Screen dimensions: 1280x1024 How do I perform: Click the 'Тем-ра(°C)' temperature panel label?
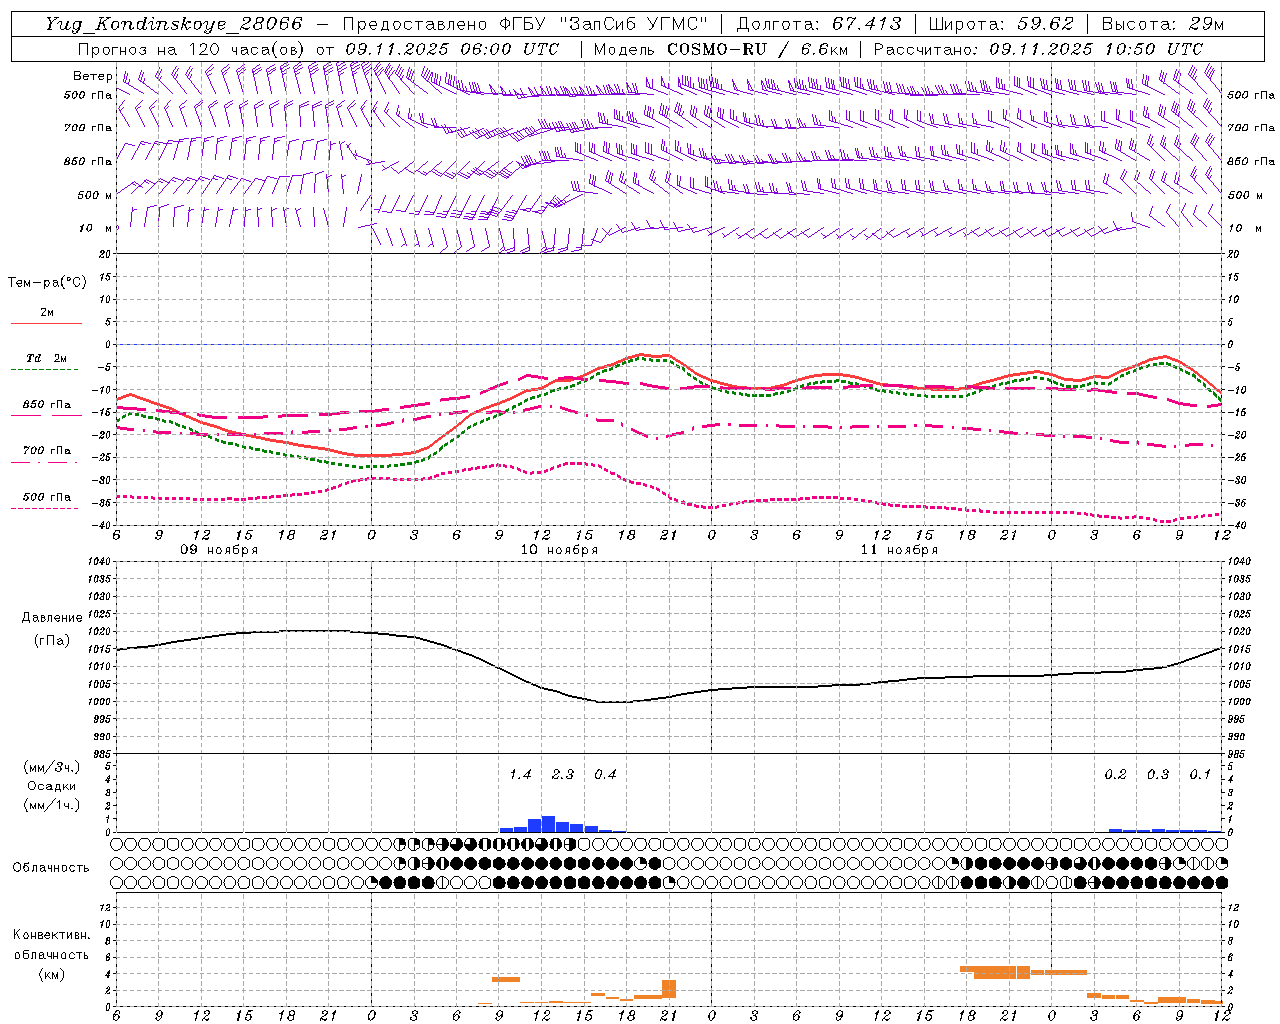click(47, 283)
